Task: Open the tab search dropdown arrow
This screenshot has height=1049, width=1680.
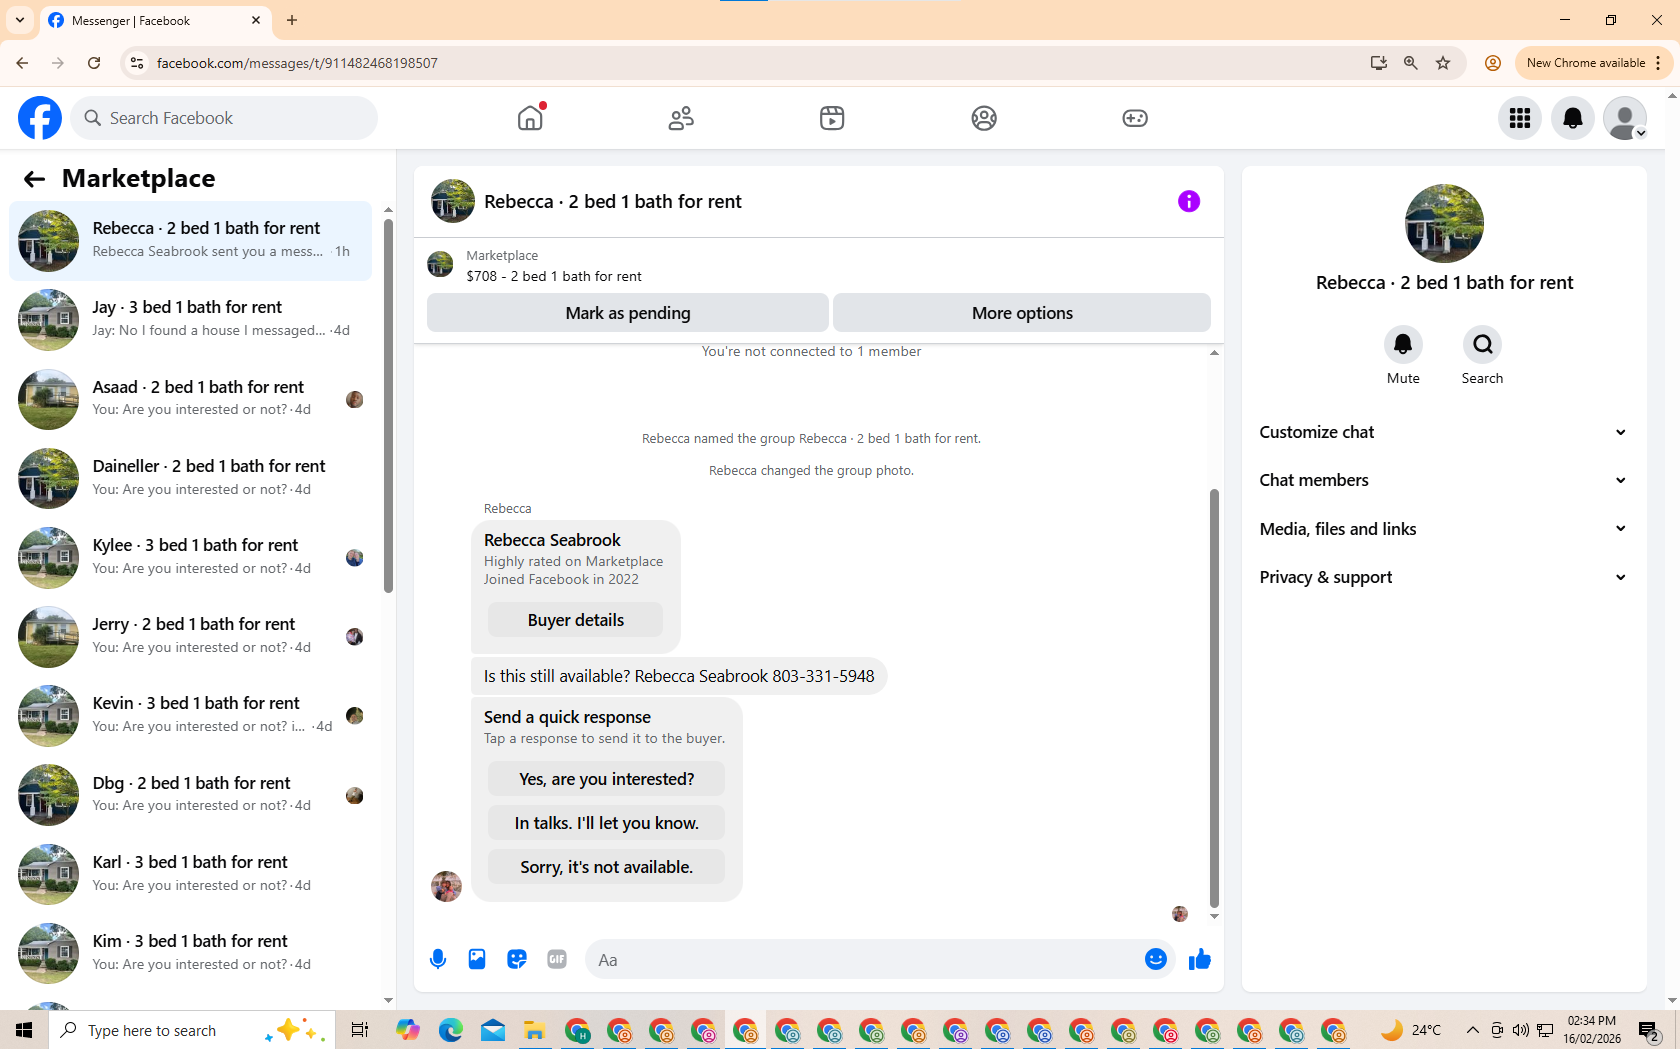Action: (x=20, y=20)
